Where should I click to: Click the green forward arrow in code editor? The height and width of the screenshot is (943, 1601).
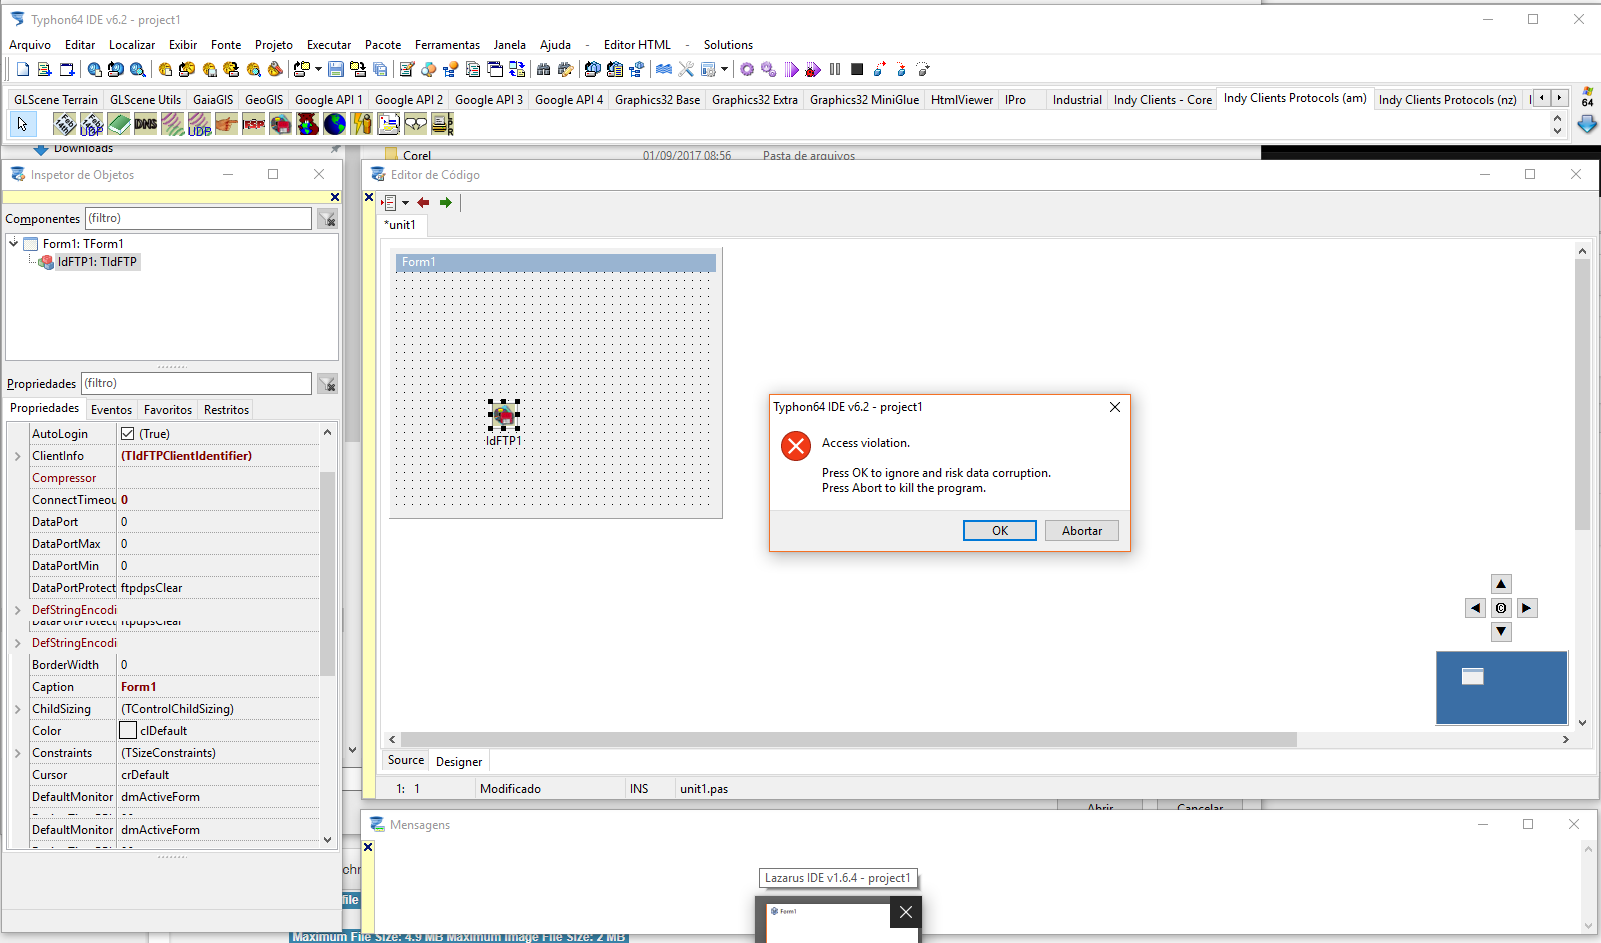tap(446, 202)
